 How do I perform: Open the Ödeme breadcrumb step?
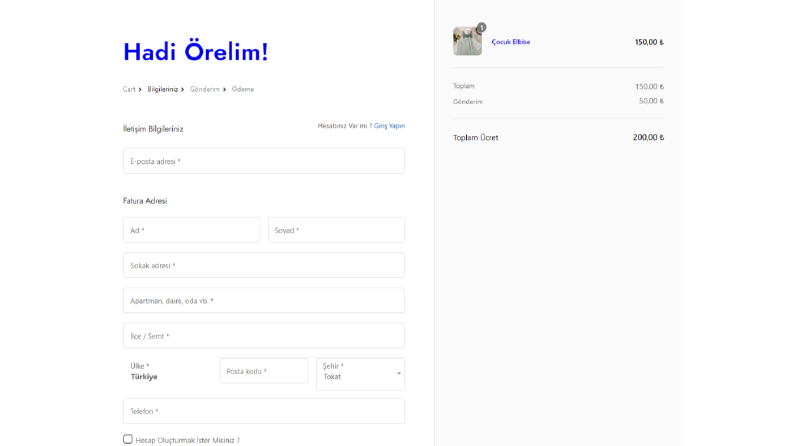point(243,89)
